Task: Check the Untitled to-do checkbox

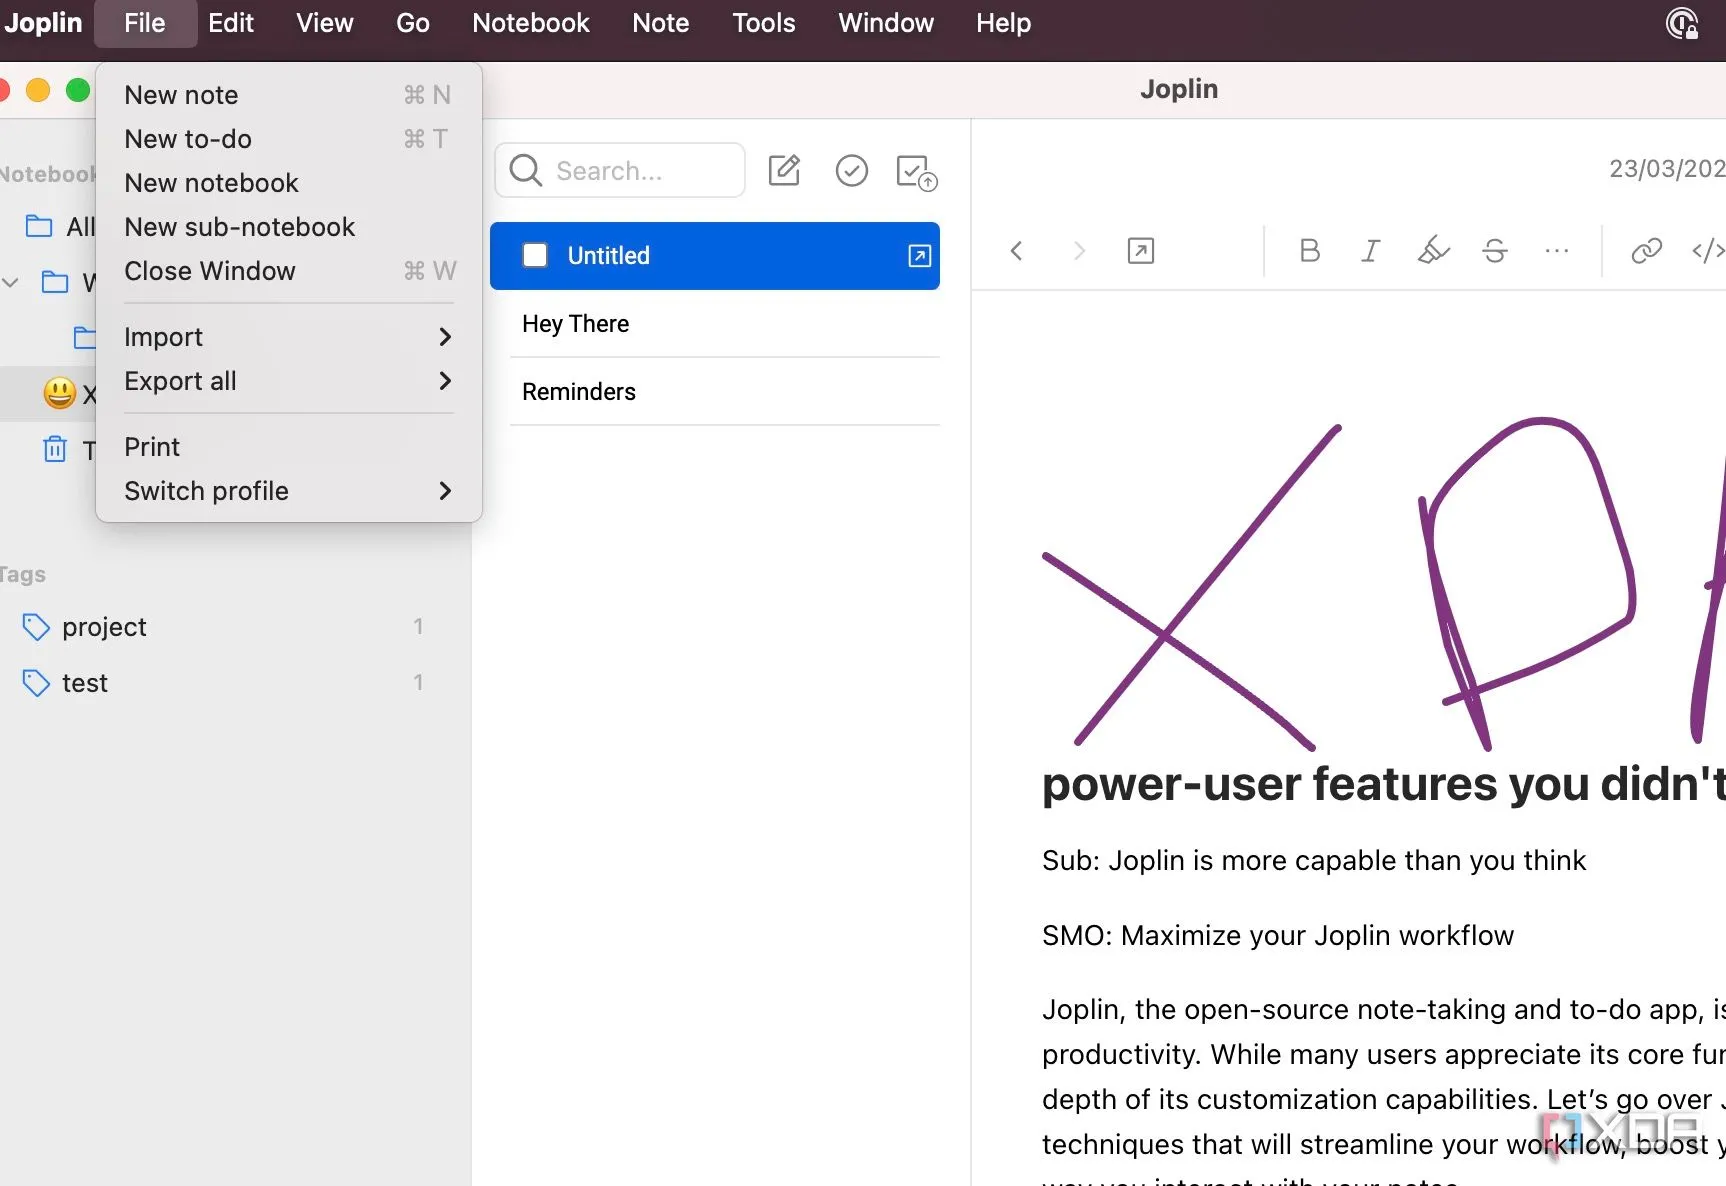Action: click(x=535, y=256)
